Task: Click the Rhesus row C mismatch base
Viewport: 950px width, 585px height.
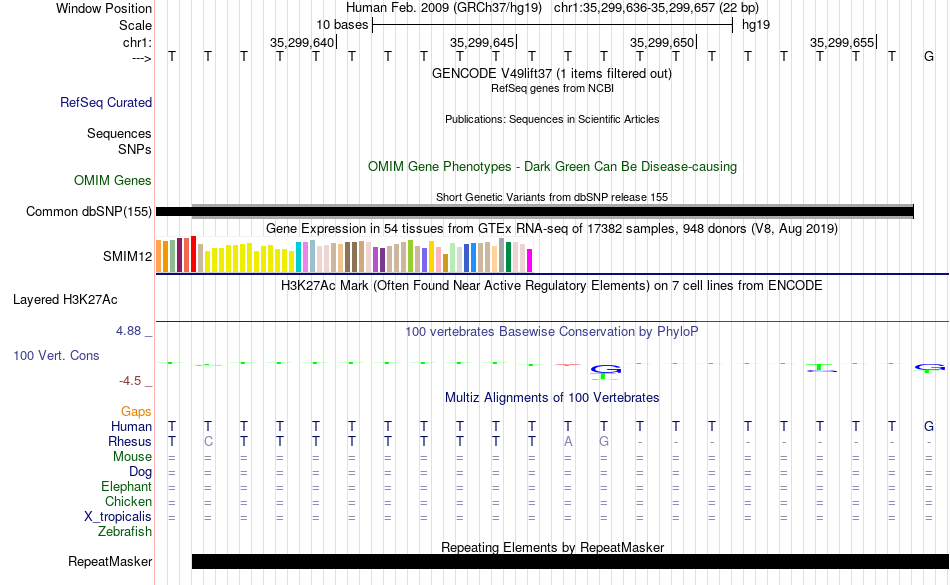Action: click(x=208, y=441)
